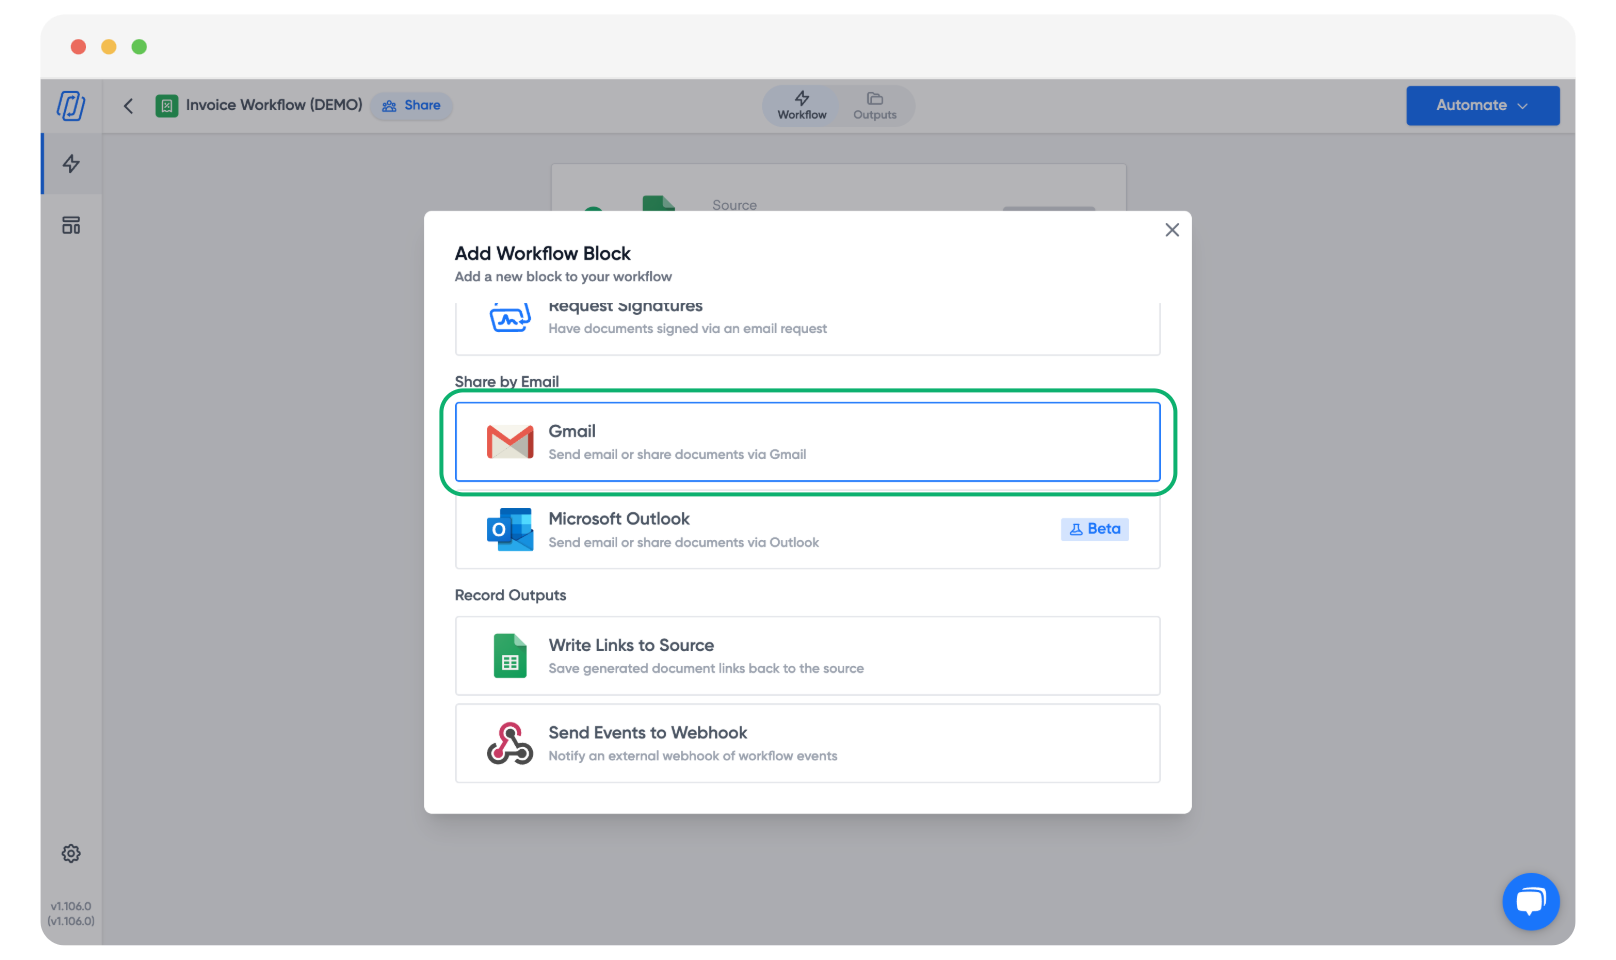The height and width of the screenshot is (960, 1616).
Task: Open the templates layout icon in sidebar
Action: point(71,225)
